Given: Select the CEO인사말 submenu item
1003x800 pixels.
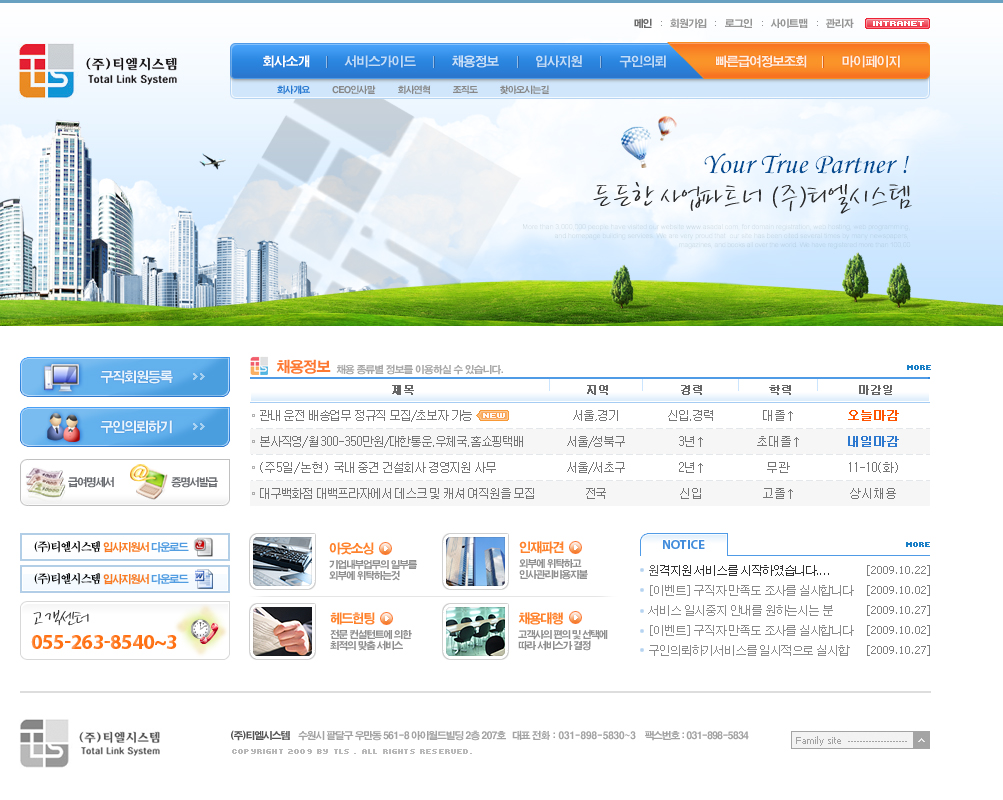Looking at the screenshot, I should click(x=354, y=90).
